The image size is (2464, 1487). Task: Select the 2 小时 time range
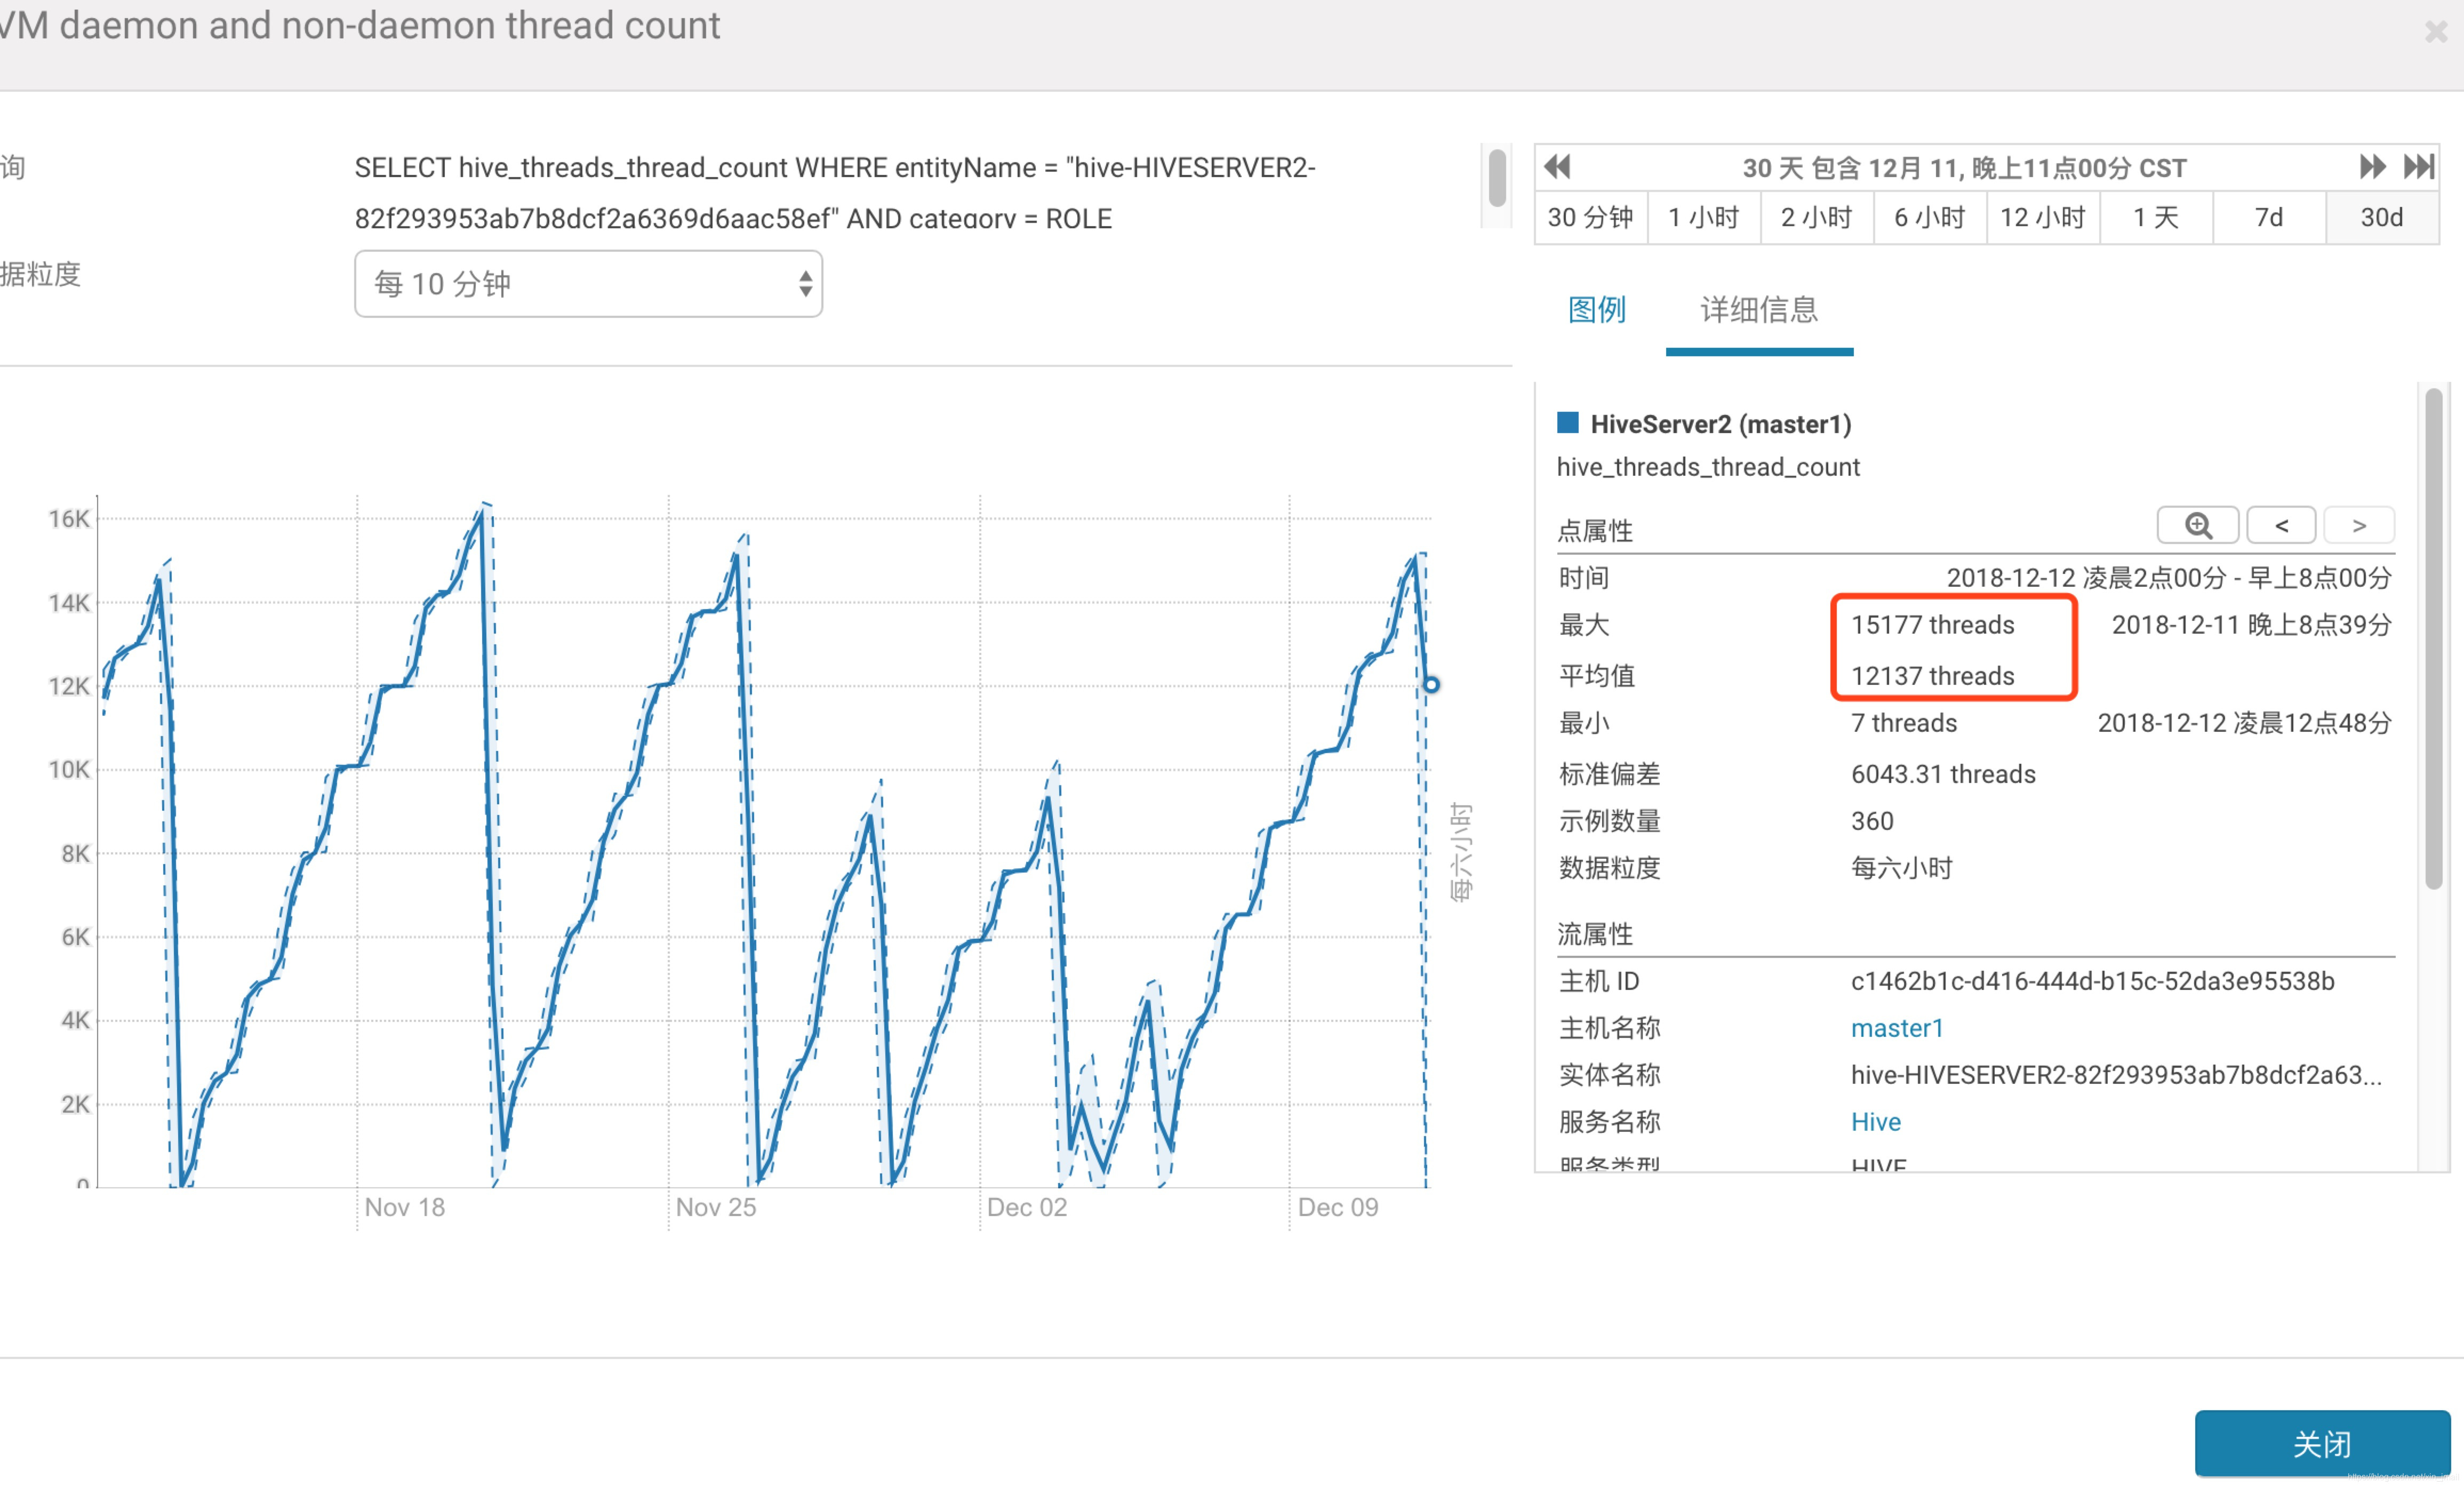click(1816, 217)
